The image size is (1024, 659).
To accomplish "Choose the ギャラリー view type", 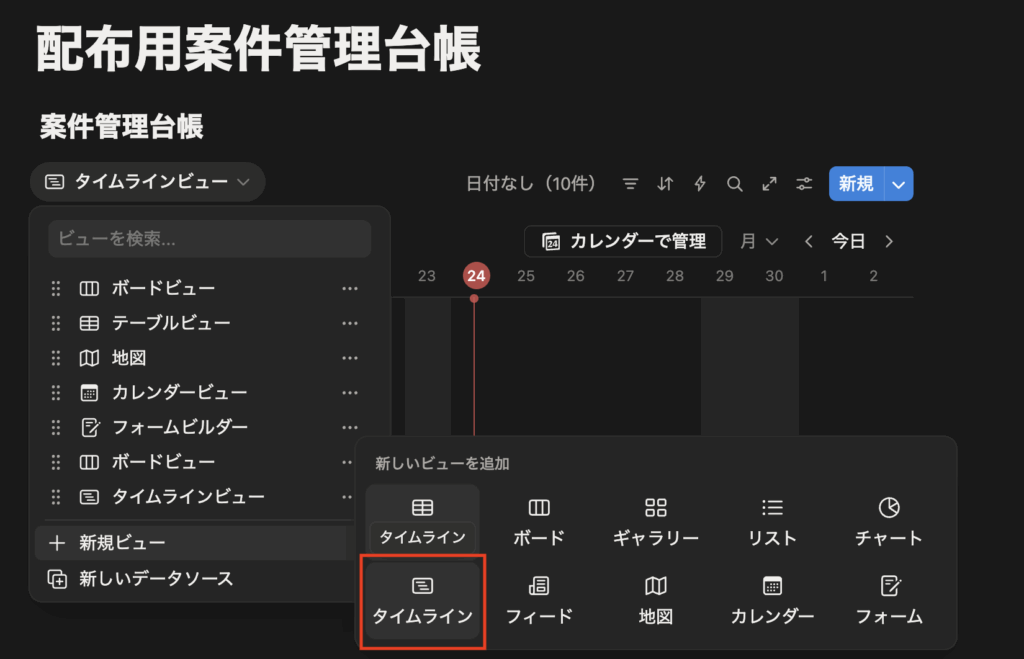I will pyautogui.click(x=655, y=522).
